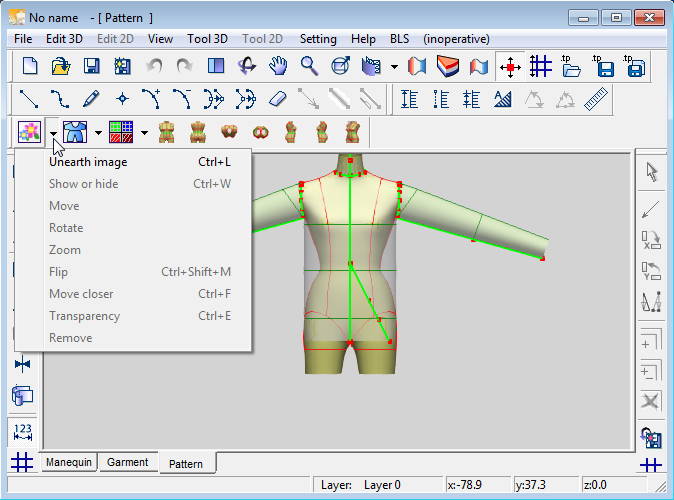
Task: Click the Save floppy disk icon
Action: click(91, 67)
